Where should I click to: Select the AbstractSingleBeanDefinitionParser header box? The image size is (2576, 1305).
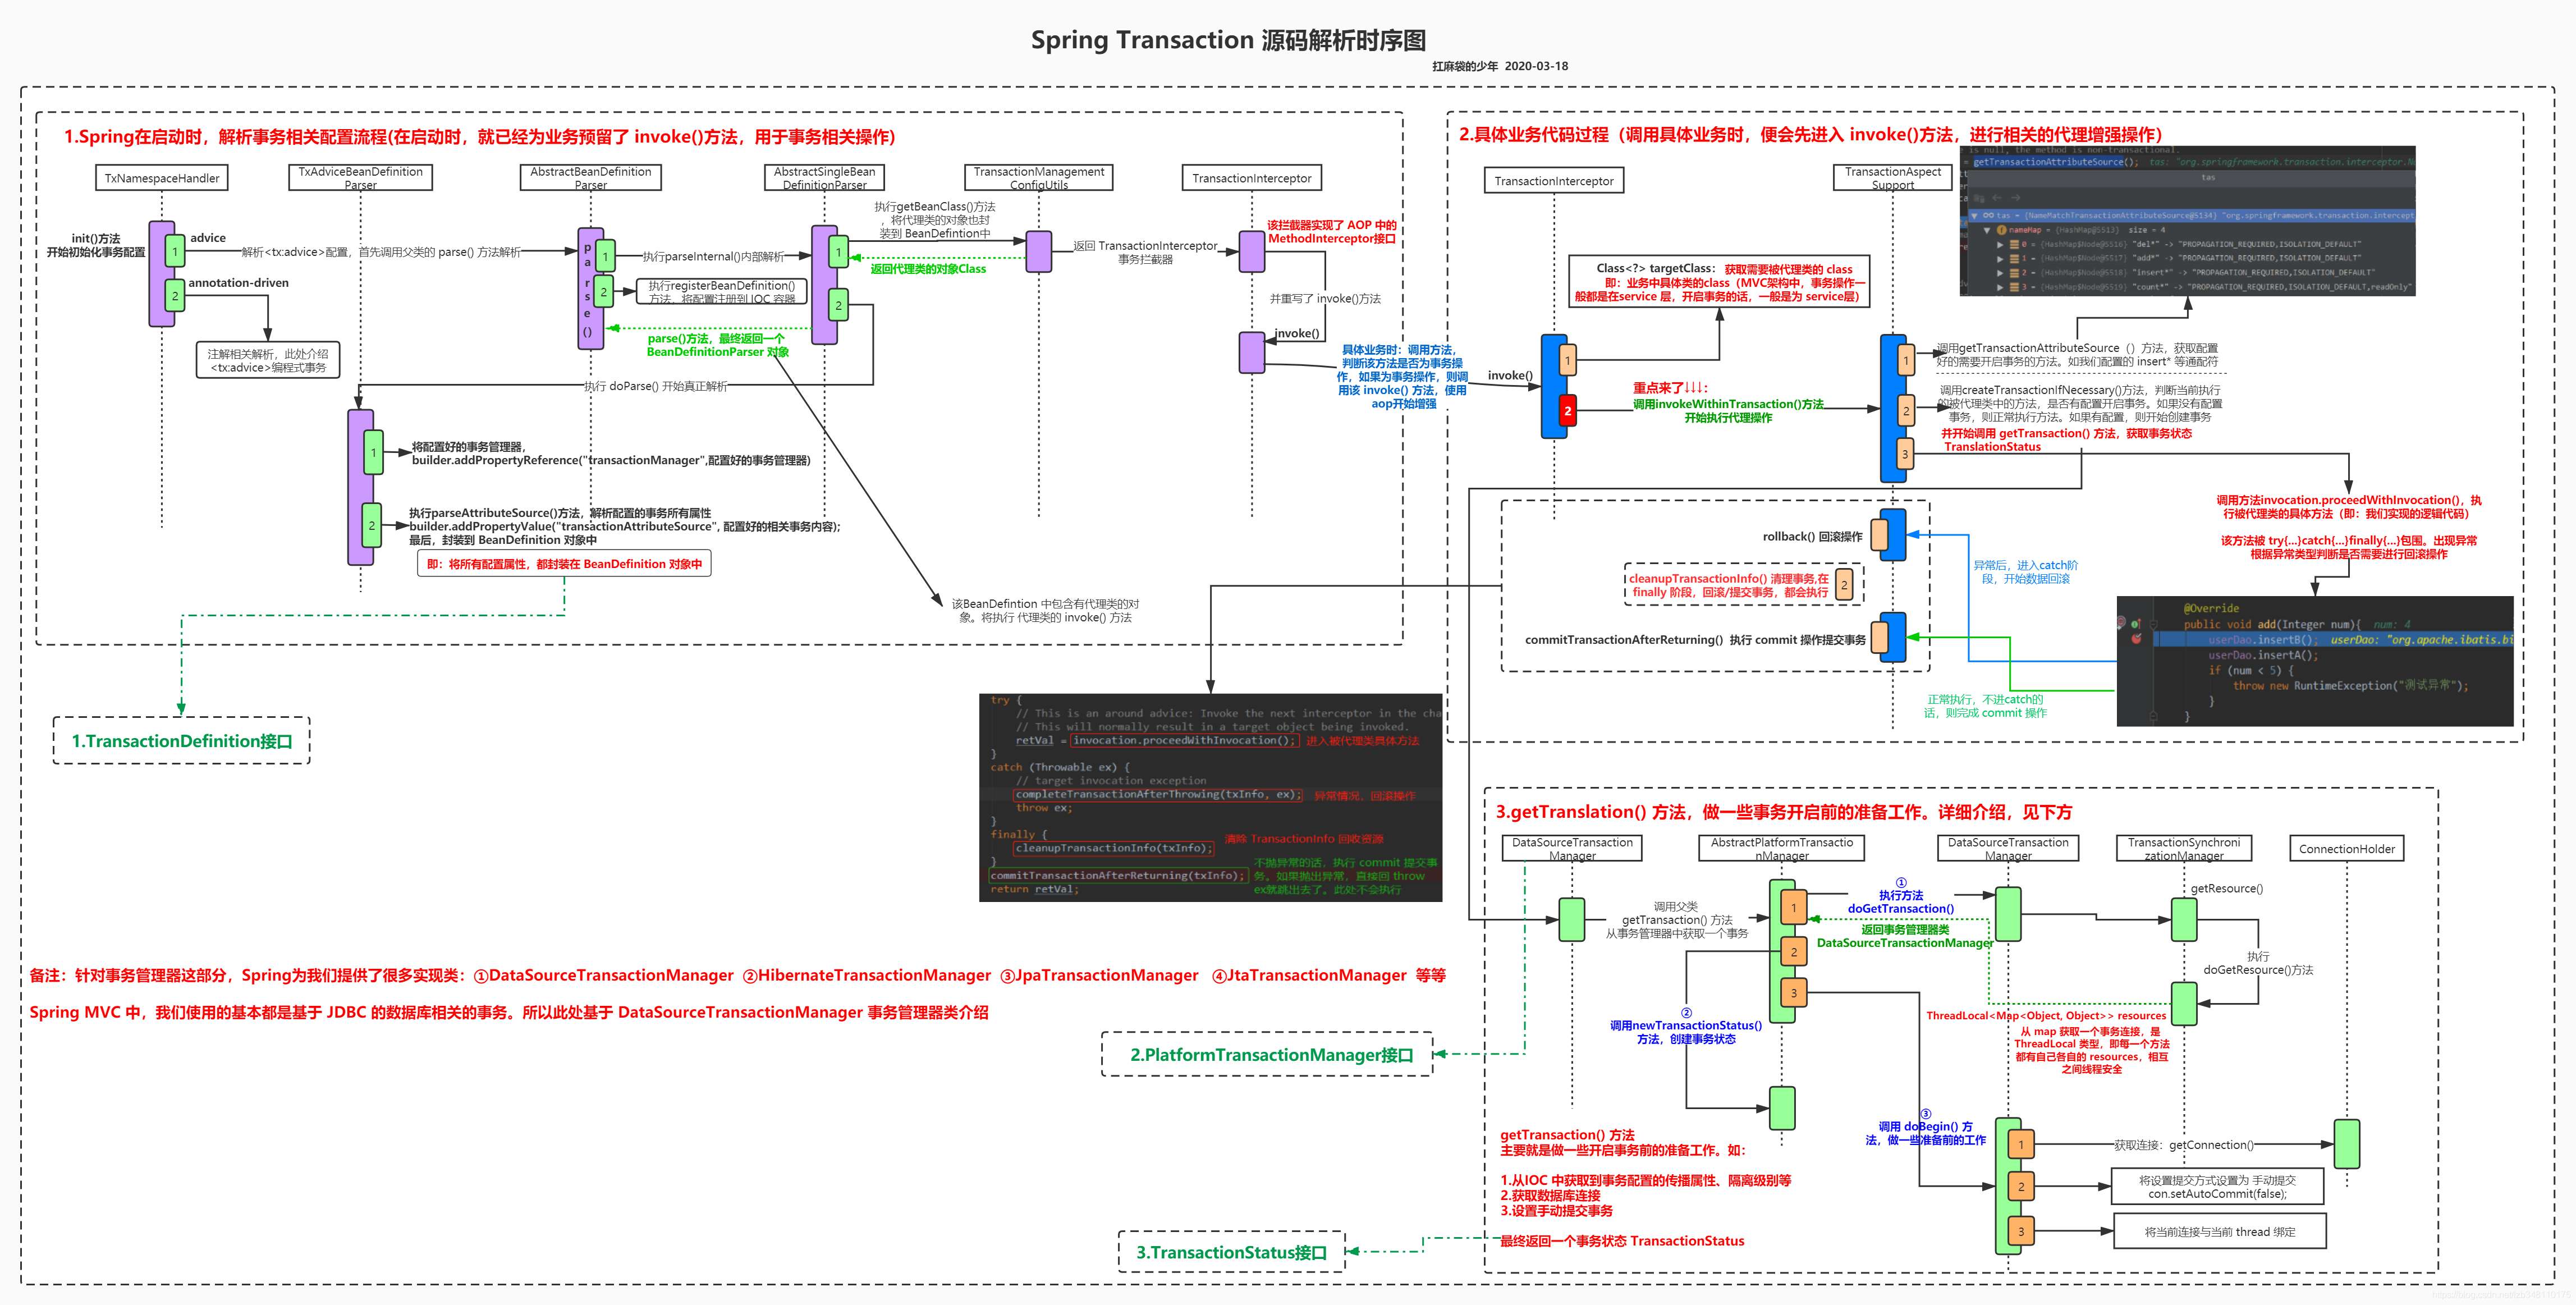(x=824, y=177)
